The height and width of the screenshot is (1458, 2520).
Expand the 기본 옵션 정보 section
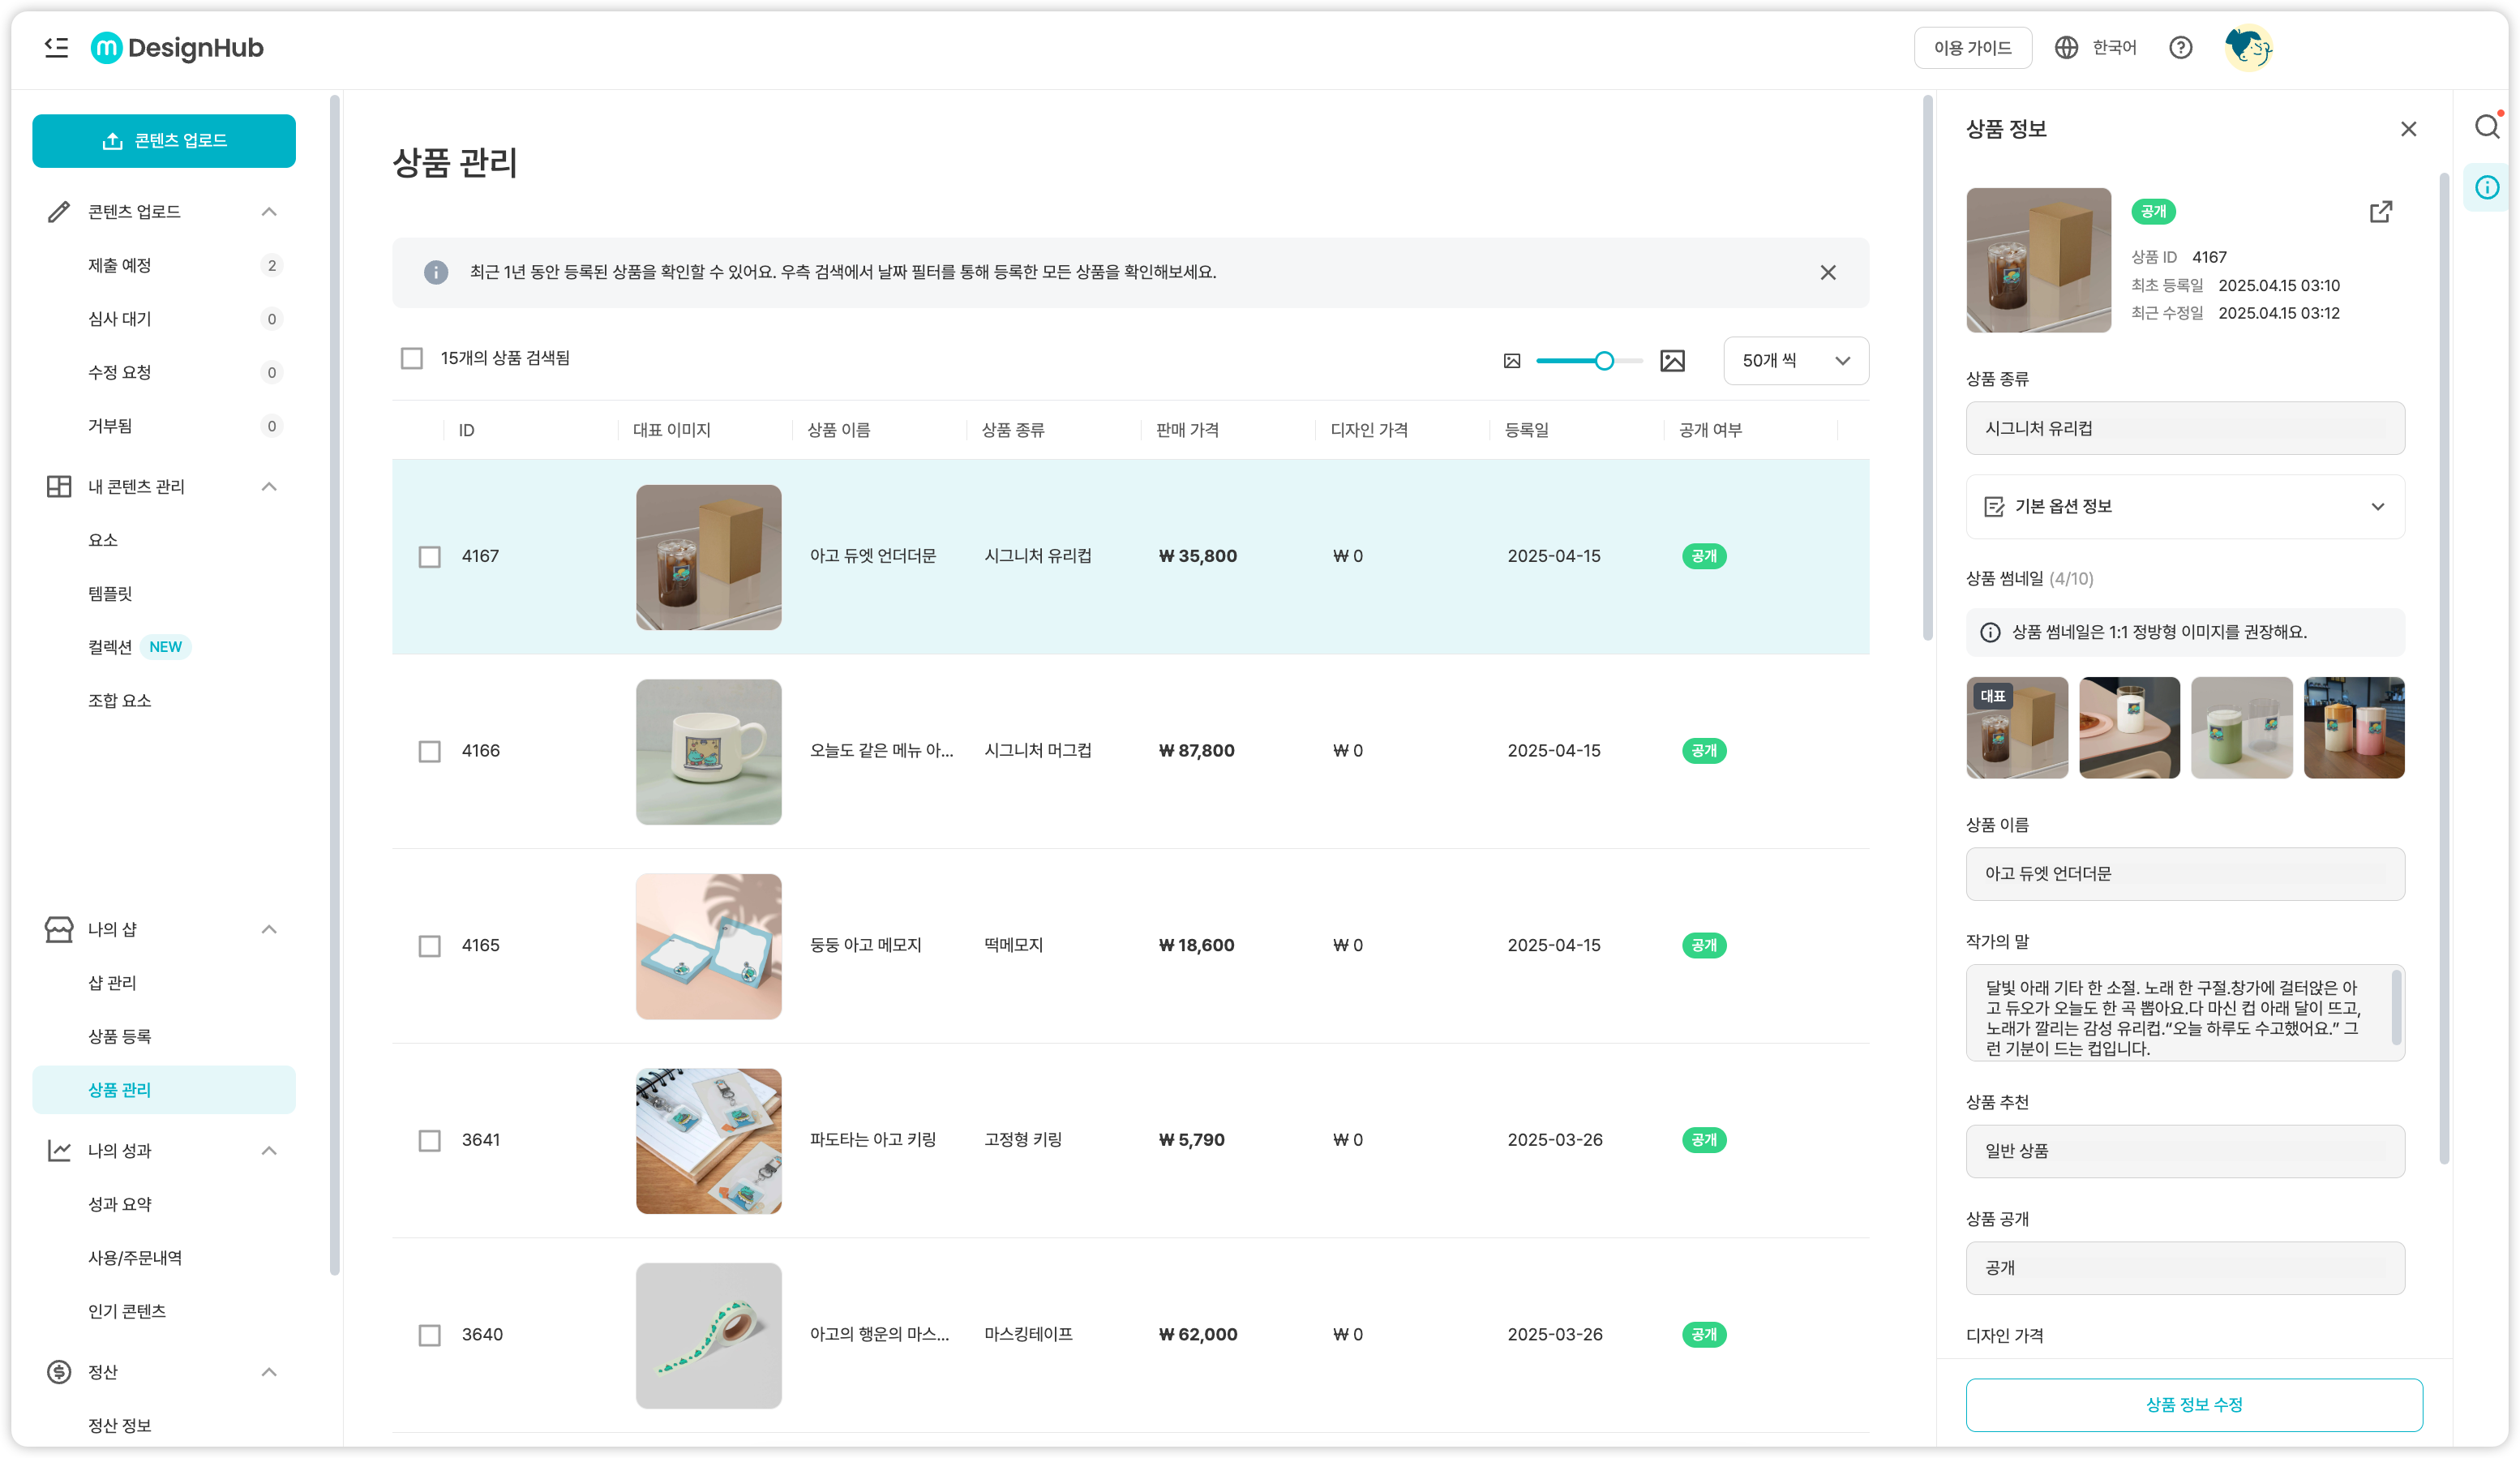point(2184,507)
